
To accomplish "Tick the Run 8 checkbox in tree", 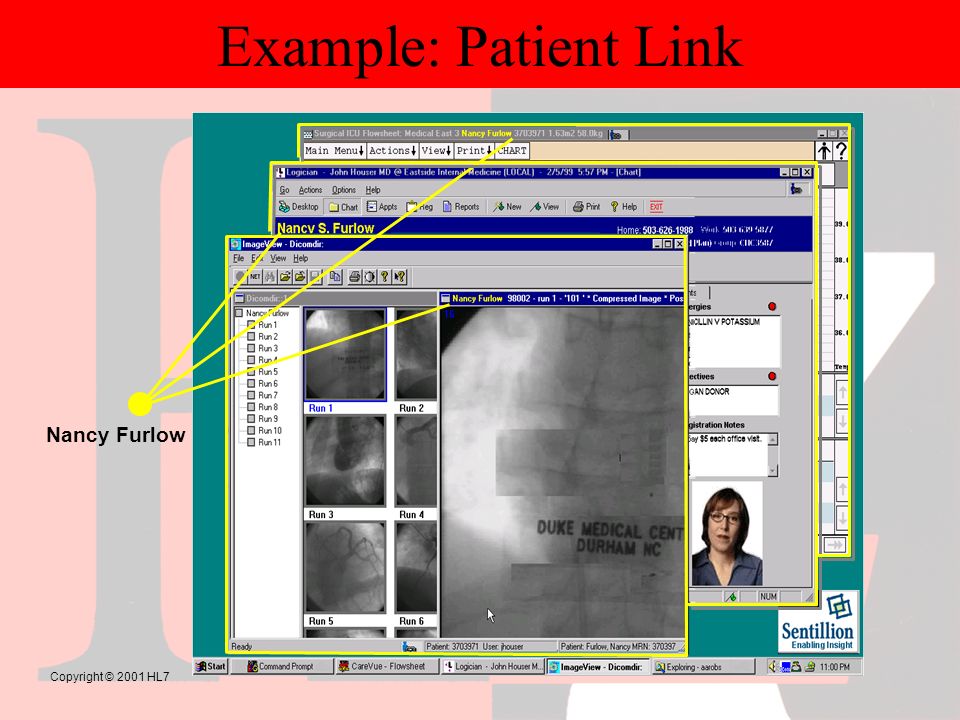I will (251, 407).
